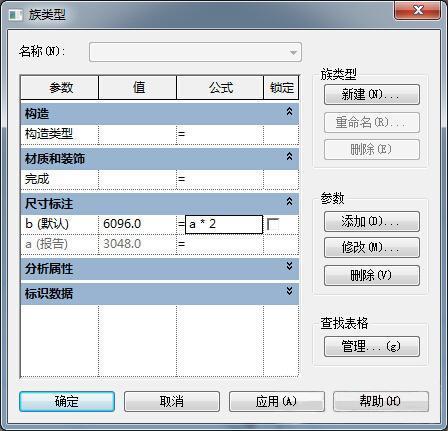The height and width of the screenshot is (431, 448).
Task: Expand the 标识数据 group
Action: [x=289, y=291]
